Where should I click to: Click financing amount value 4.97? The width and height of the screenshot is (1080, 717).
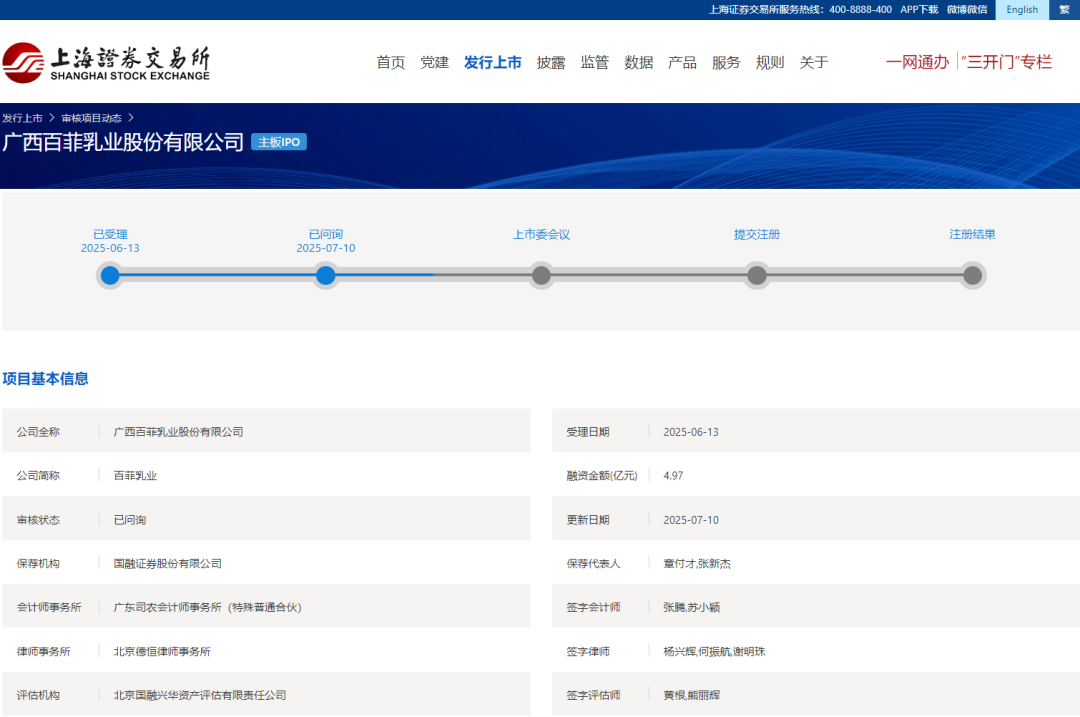[673, 476]
